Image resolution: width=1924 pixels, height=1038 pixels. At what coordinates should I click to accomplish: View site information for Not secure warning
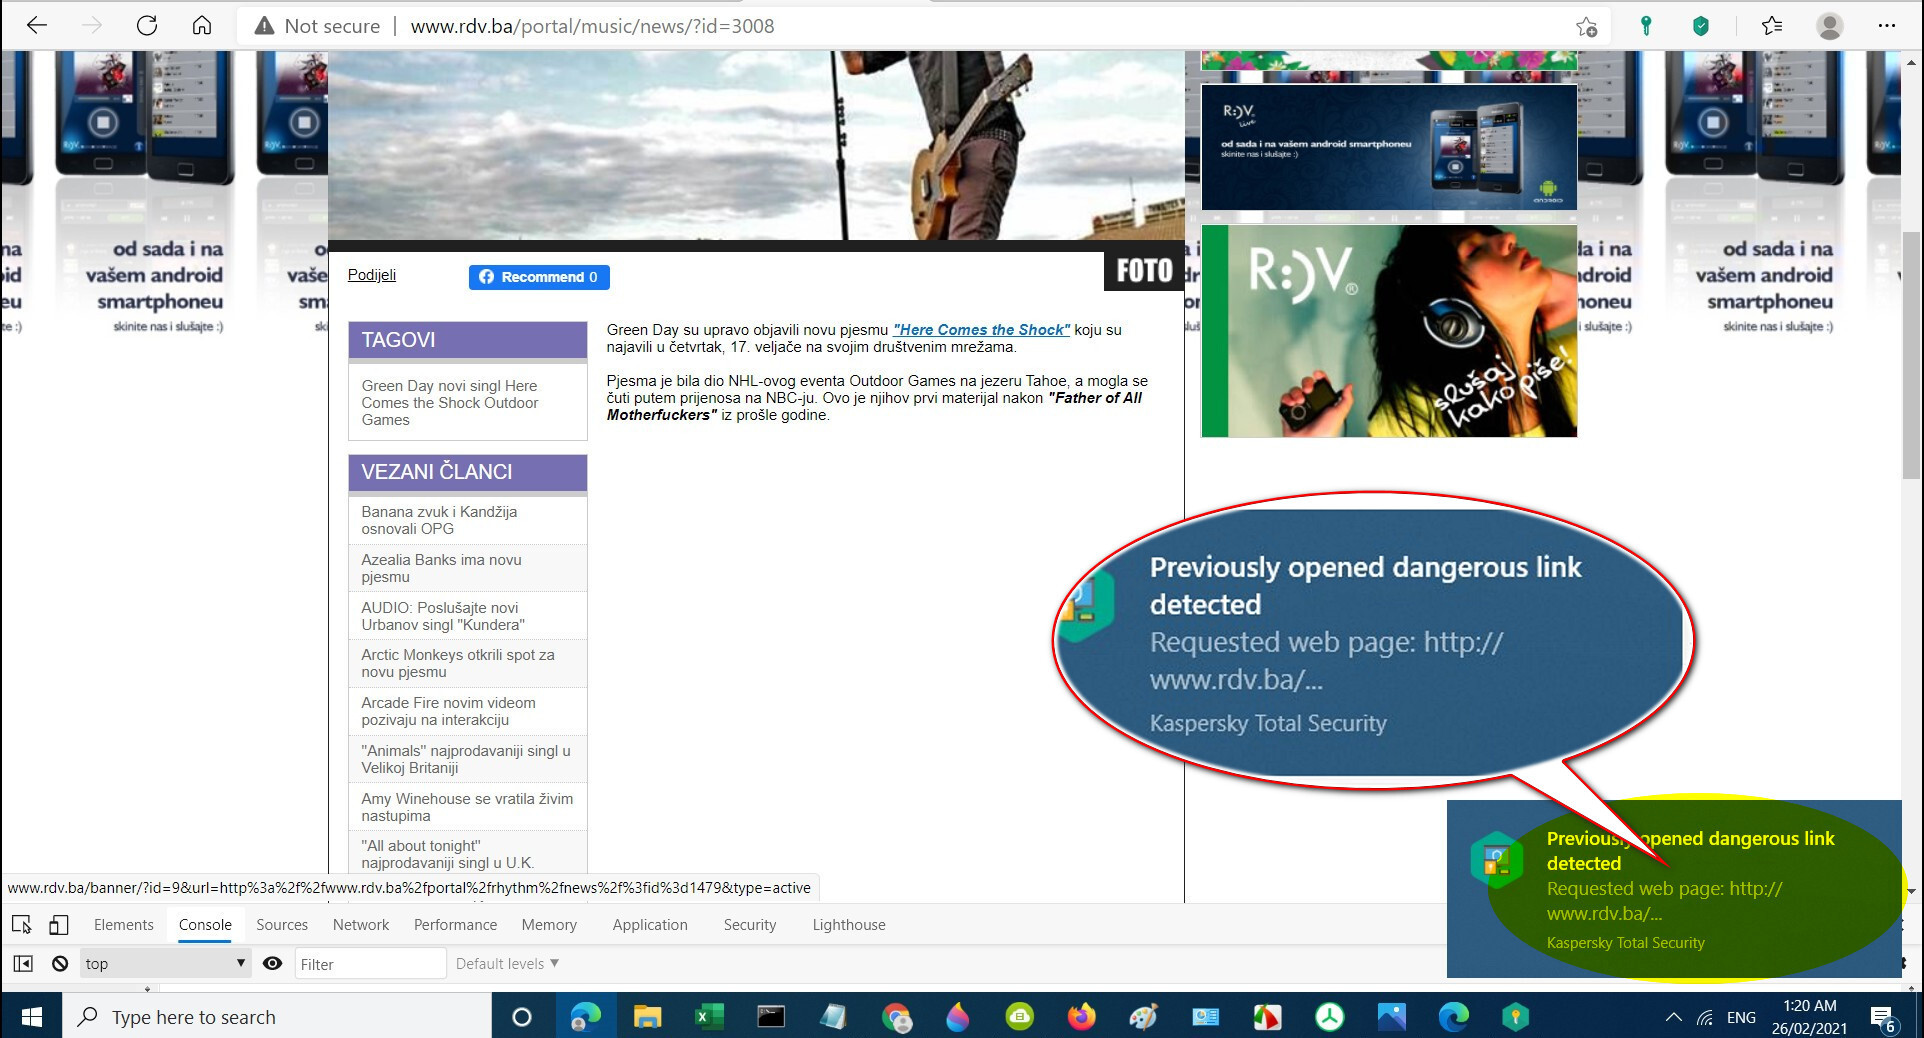click(x=317, y=26)
